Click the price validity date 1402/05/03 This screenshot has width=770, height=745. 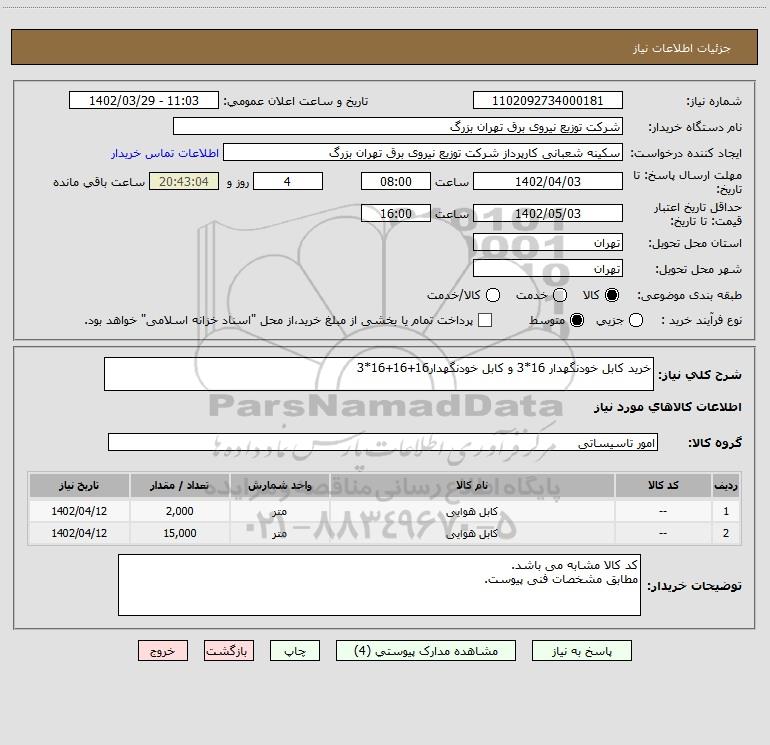[548, 213]
